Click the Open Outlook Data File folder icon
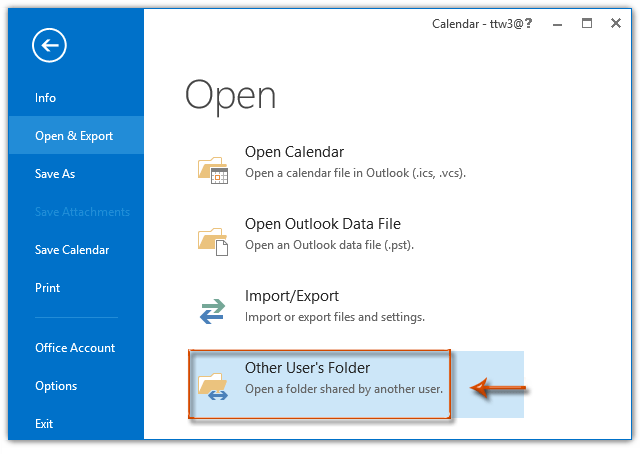 (213, 242)
